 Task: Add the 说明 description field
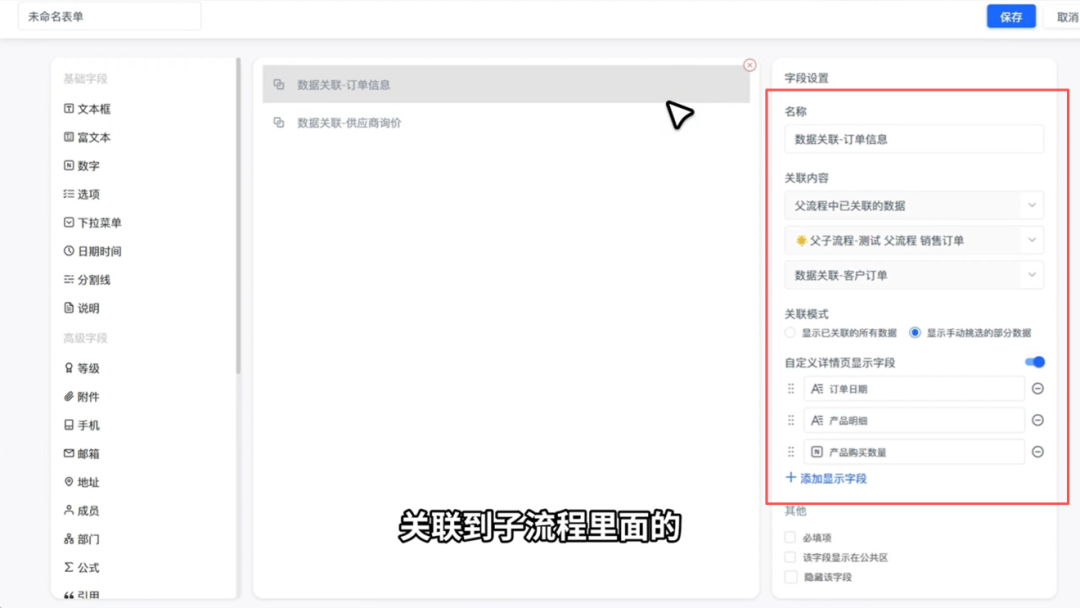(x=81, y=308)
